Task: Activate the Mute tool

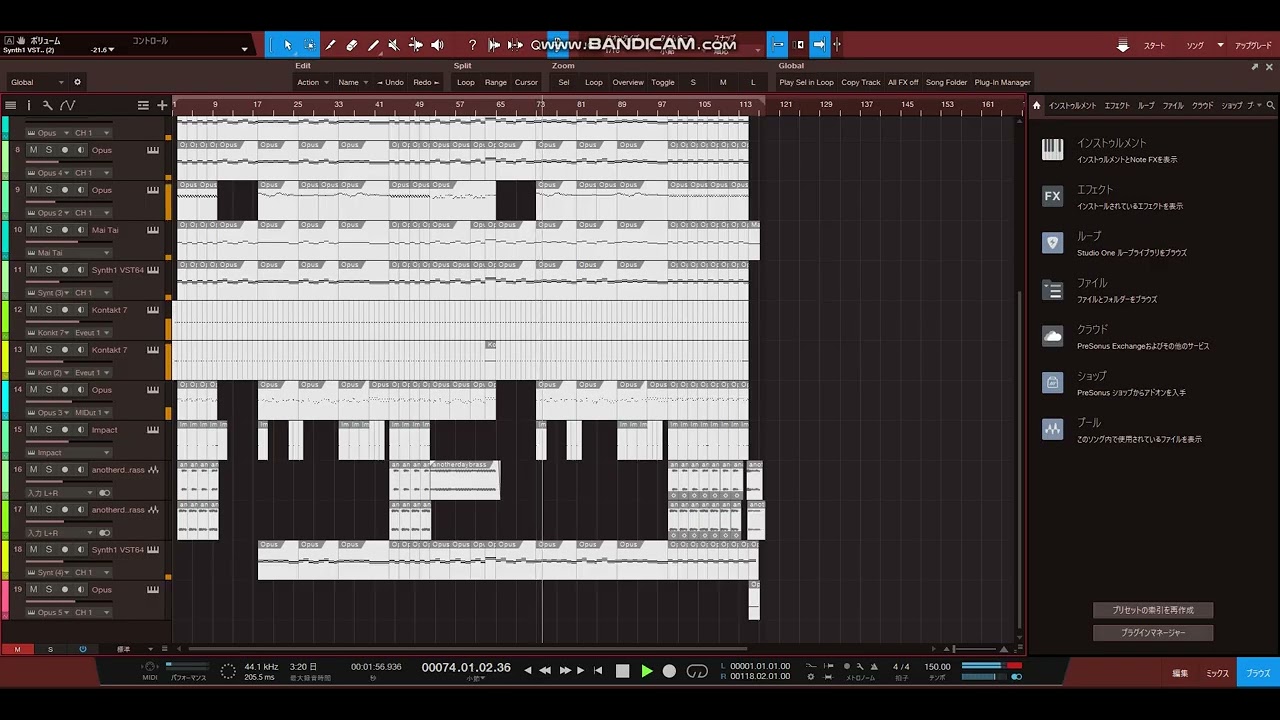Action: pos(394,45)
